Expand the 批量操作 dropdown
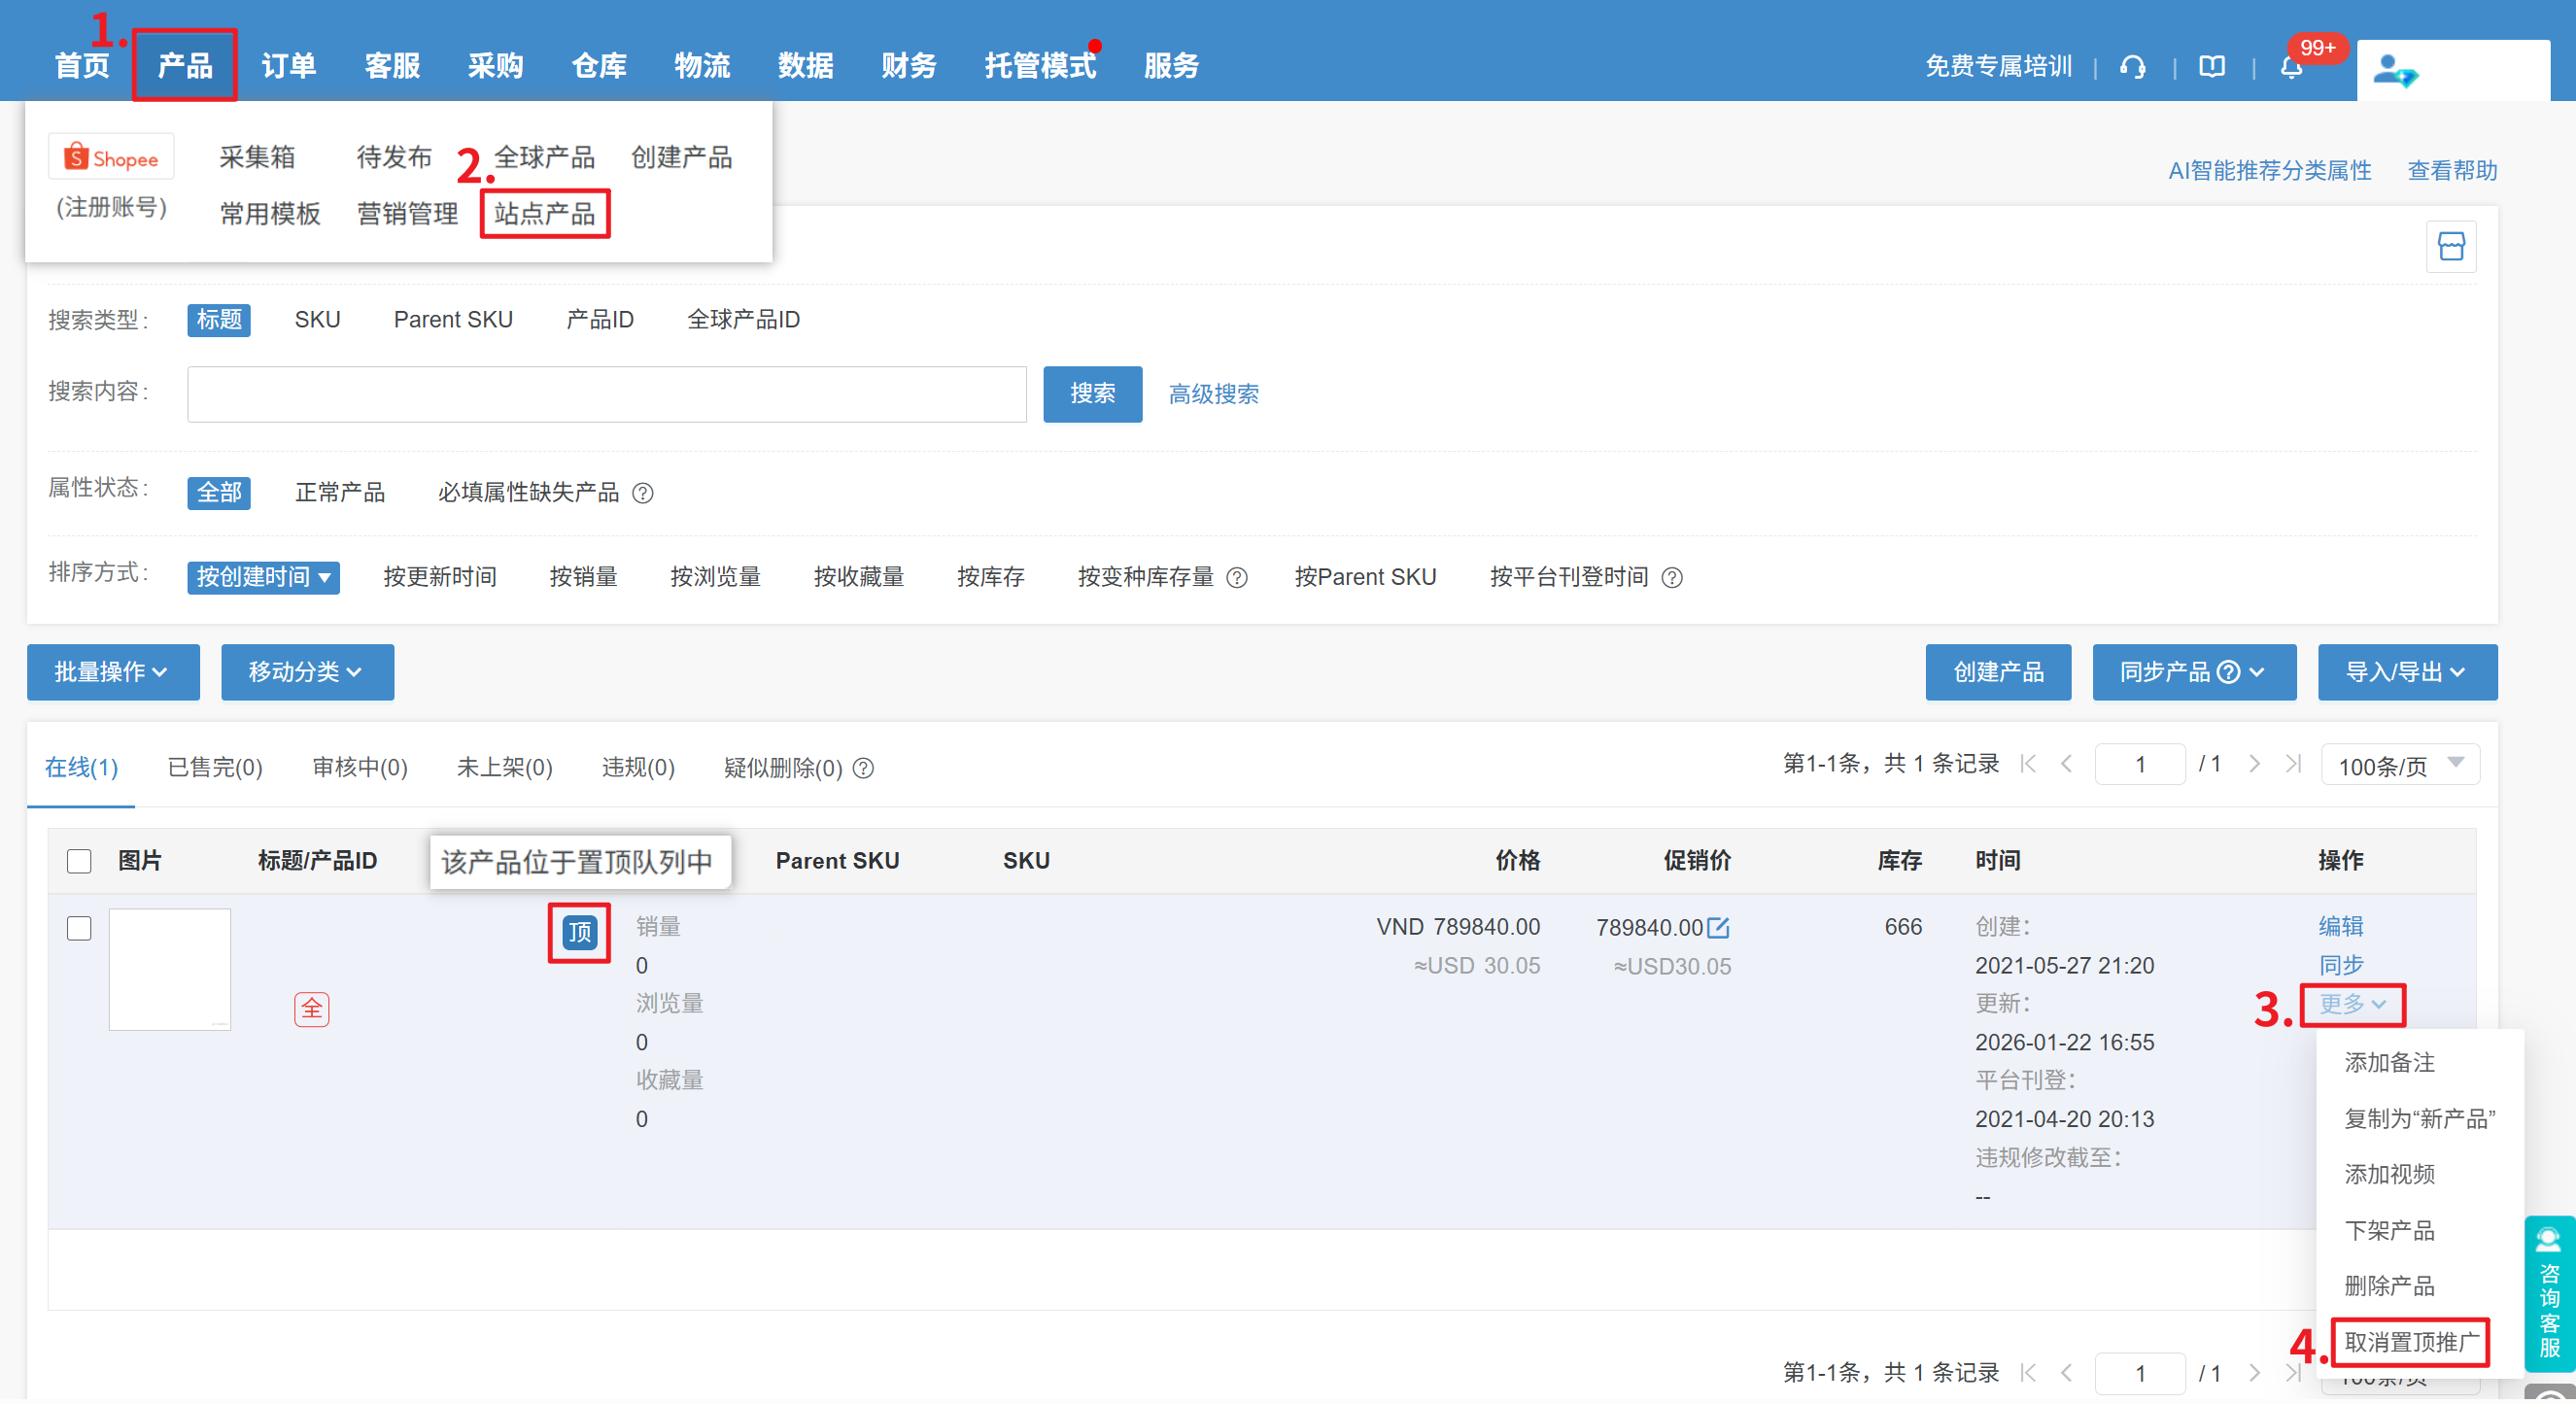The image size is (2576, 1404). coord(112,672)
